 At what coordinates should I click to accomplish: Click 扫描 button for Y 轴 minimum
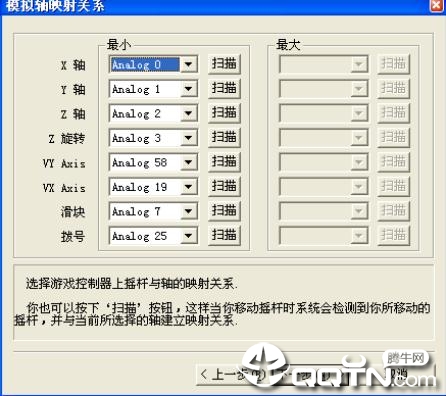[224, 88]
